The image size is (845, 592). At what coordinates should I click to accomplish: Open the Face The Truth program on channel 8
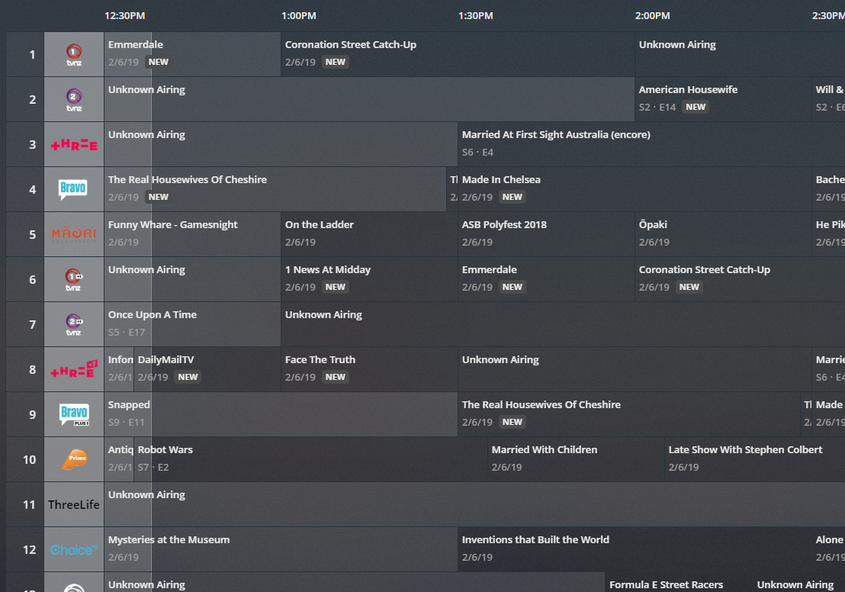(x=369, y=370)
